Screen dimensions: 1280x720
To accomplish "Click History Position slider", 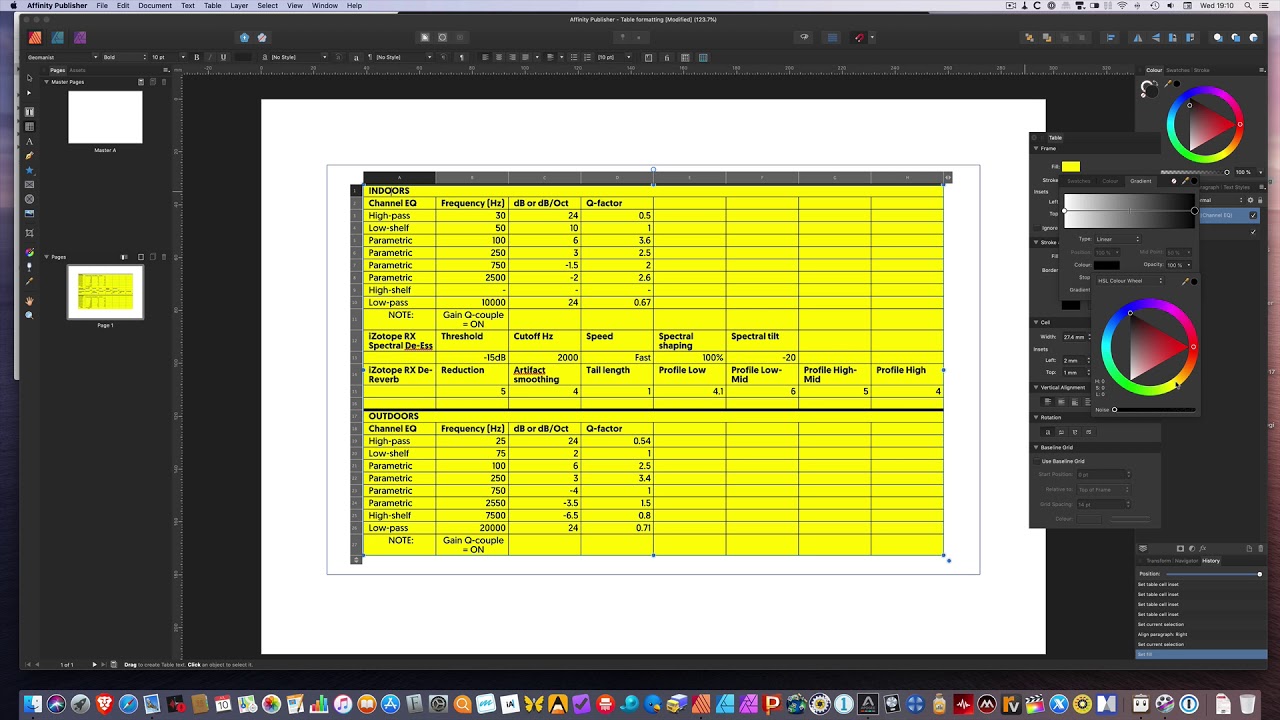I will click(x=1213, y=574).
